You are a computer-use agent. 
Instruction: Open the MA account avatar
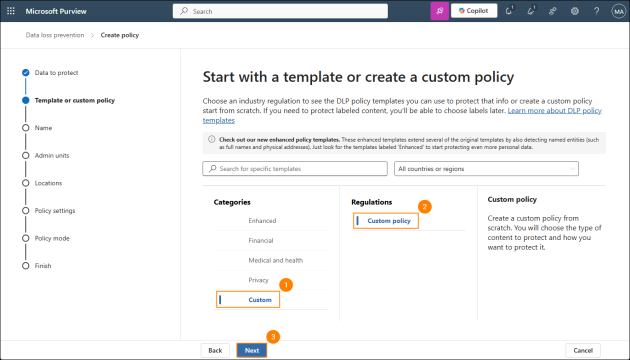point(618,11)
